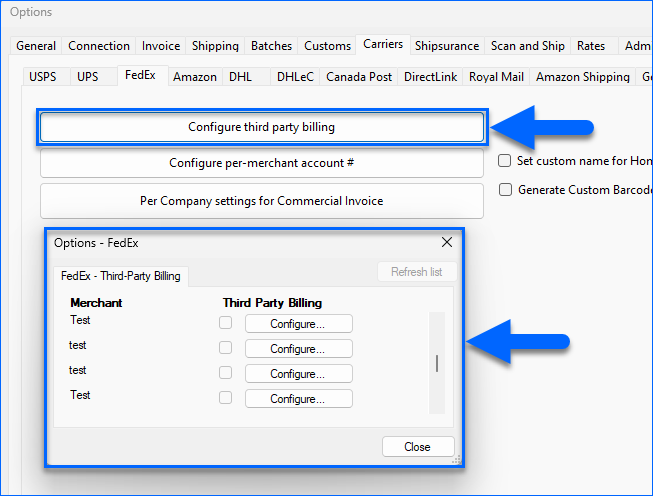
Task: Check third party billing for first Test merchant
Action: 225,323
